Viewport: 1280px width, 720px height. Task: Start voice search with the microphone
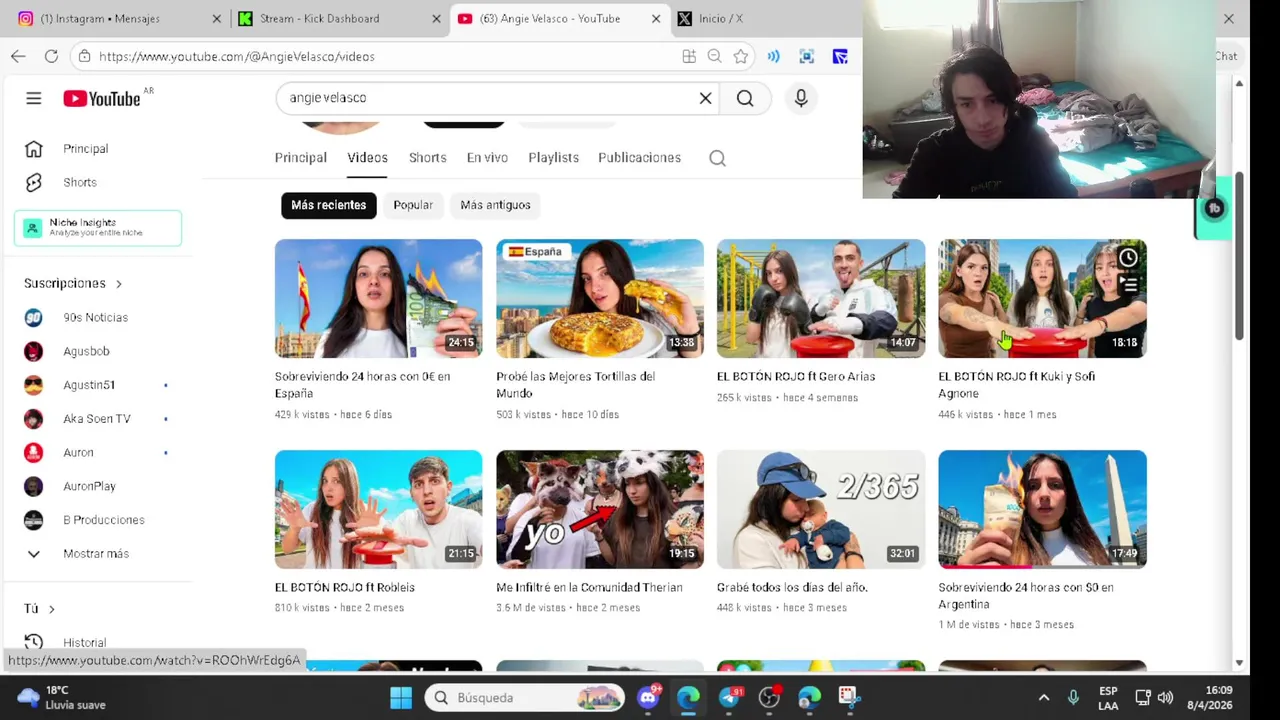[801, 98]
